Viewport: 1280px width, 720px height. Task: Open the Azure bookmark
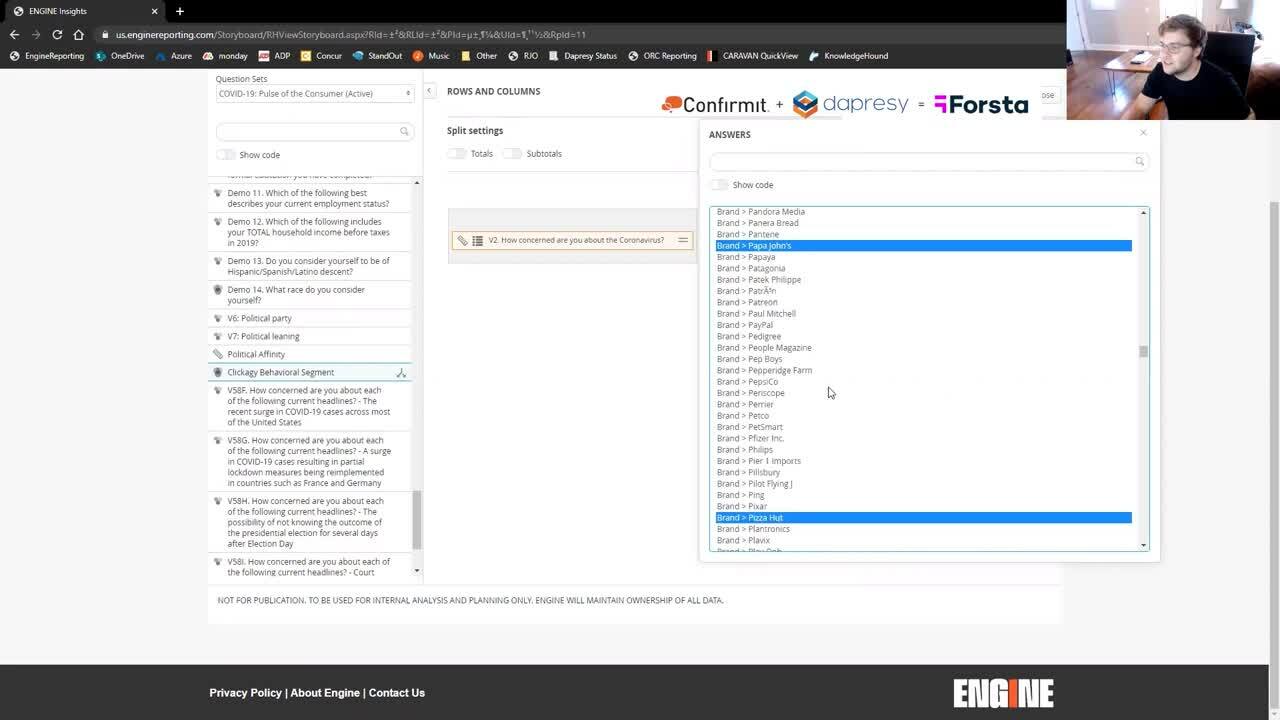(173, 56)
